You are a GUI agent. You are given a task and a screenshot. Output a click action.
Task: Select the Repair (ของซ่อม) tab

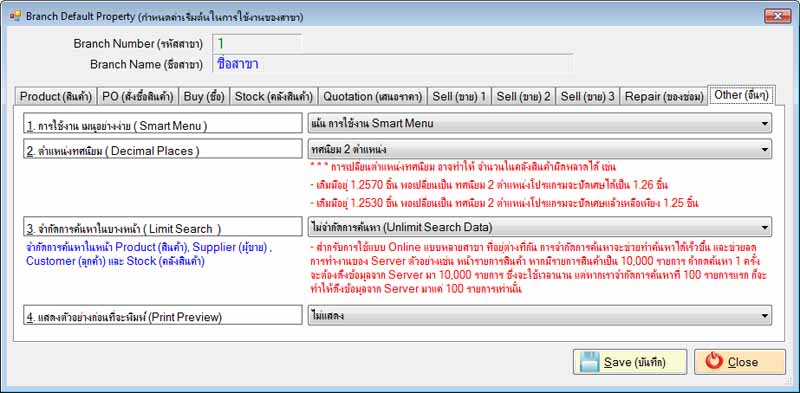pos(664,96)
